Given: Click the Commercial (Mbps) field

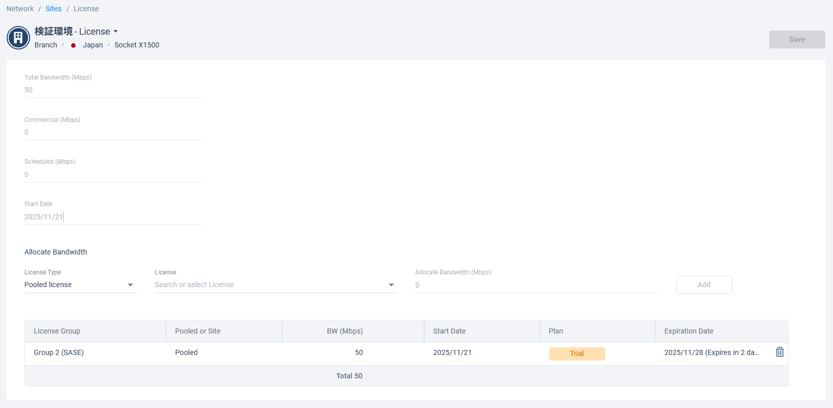Looking at the screenshot, I should click(x=112, y=132).
